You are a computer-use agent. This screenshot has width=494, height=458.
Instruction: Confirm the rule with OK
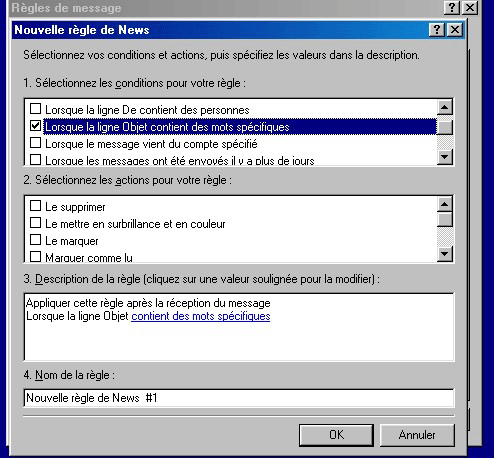336,435
